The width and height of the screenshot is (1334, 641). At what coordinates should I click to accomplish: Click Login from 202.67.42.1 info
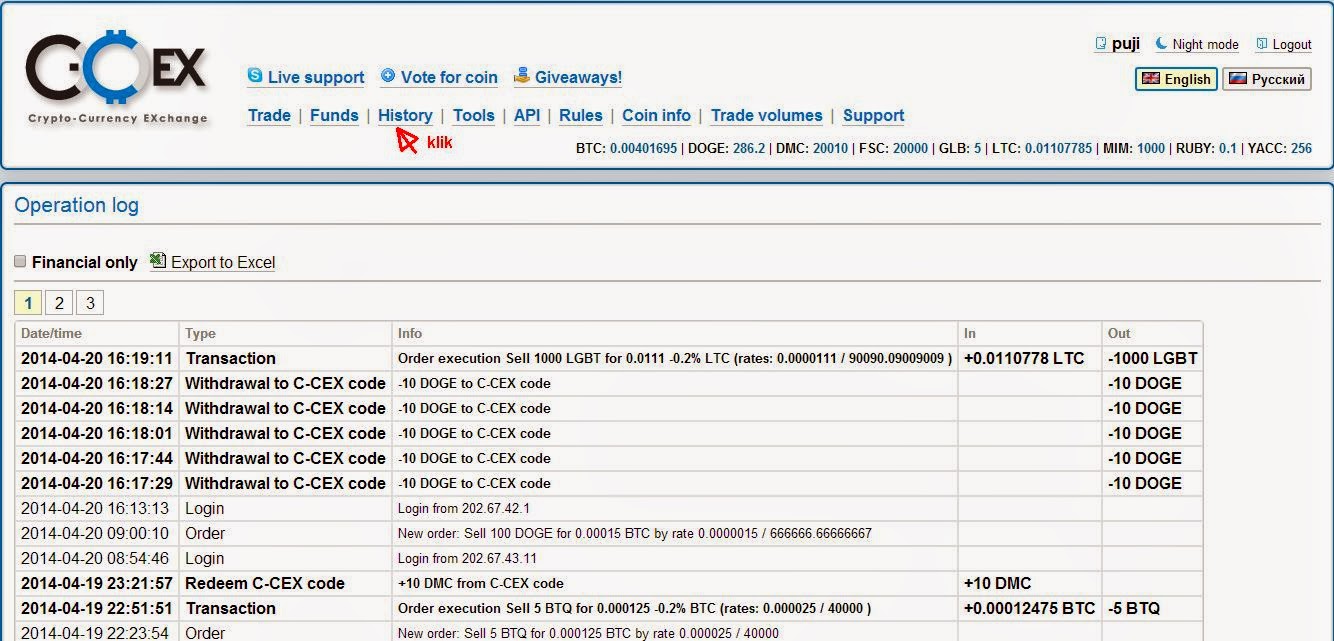coord(463,508)
